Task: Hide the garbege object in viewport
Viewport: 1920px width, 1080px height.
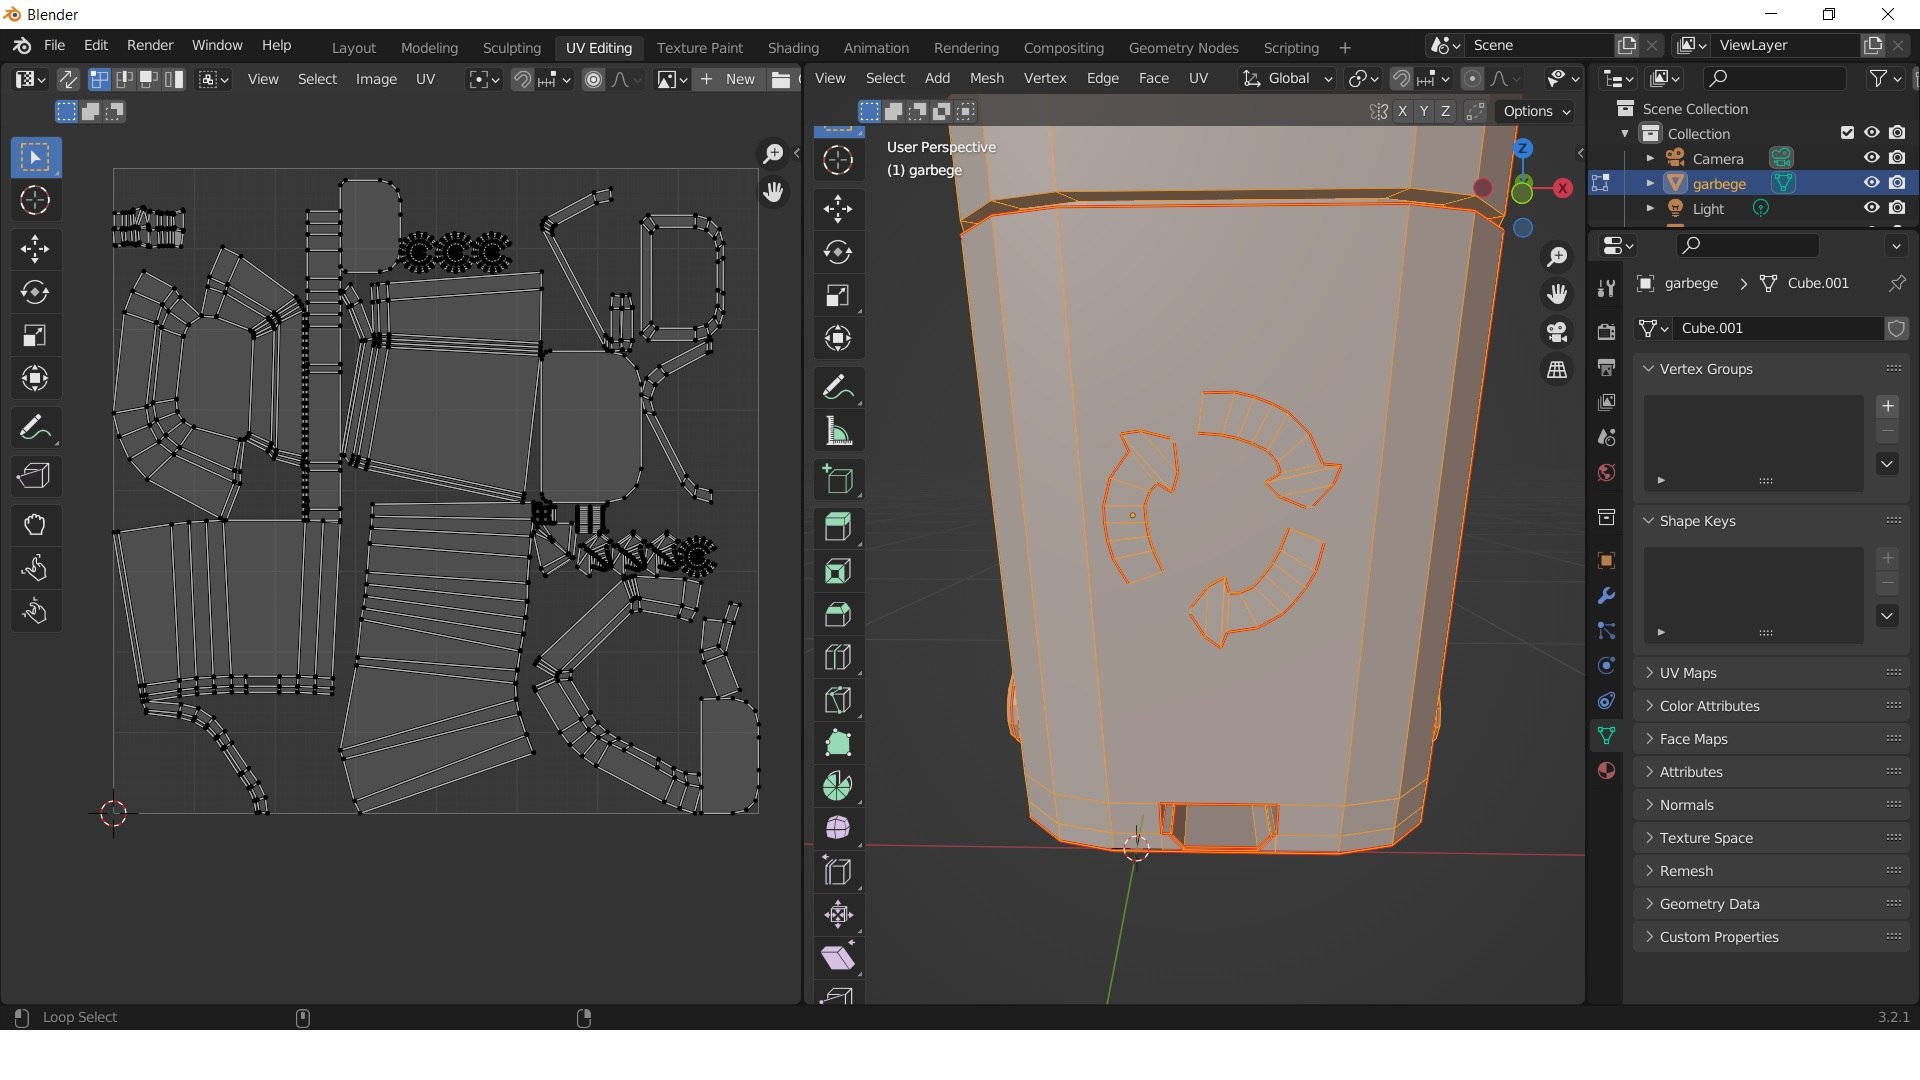Action: [1871, 183]
